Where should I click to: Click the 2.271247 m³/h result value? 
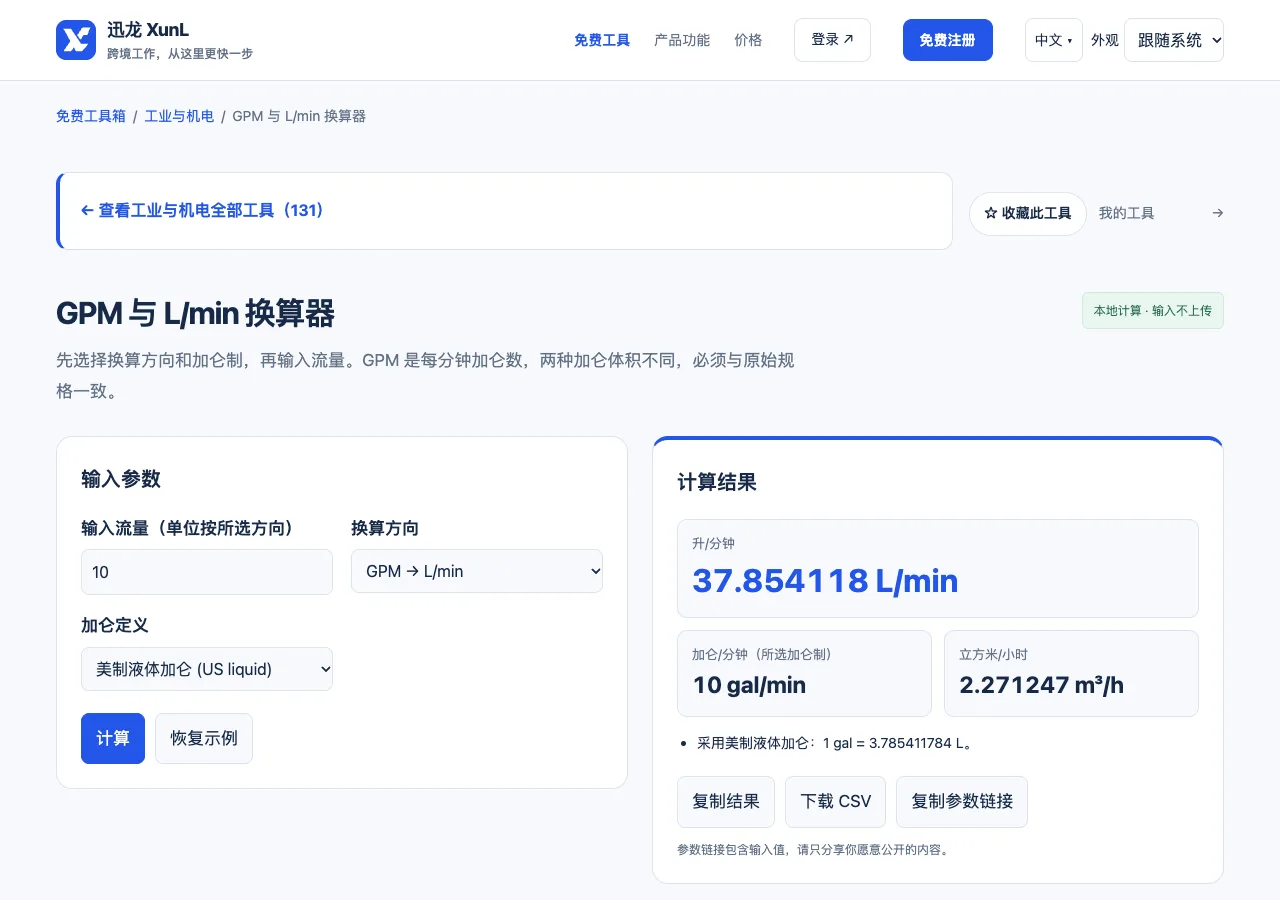click(x=1041, y=685)
